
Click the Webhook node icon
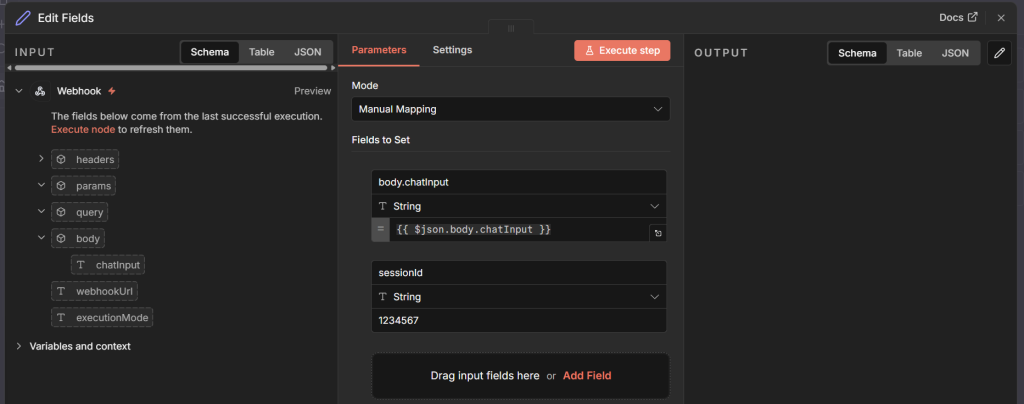pos(41,90)
